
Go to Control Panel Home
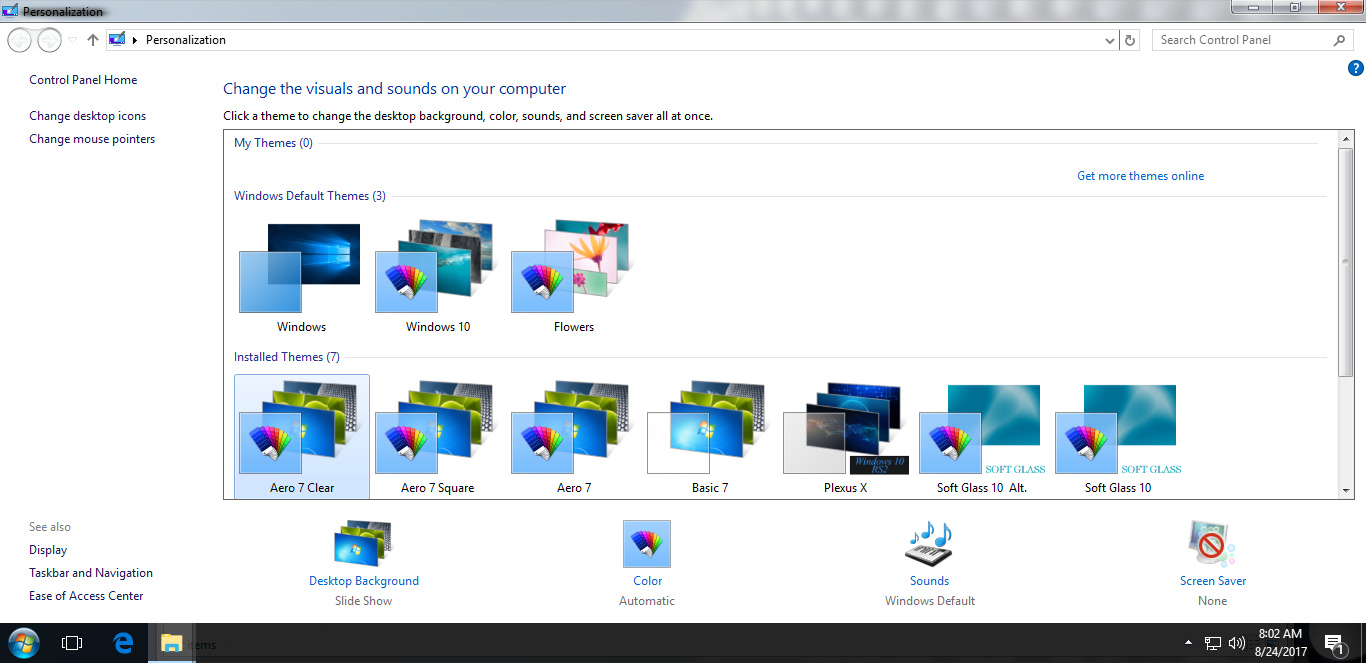83,80
